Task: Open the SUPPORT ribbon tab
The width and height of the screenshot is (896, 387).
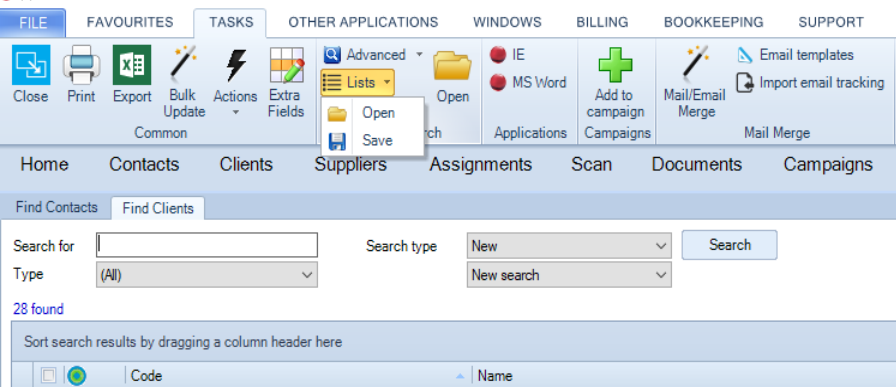Action: [831, 22]
